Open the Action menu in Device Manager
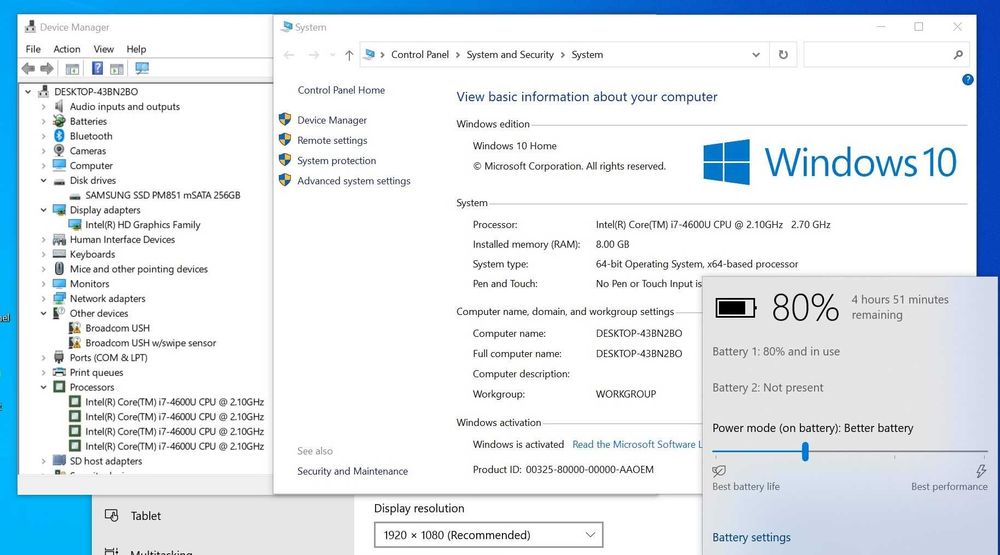 click(67, 49)
